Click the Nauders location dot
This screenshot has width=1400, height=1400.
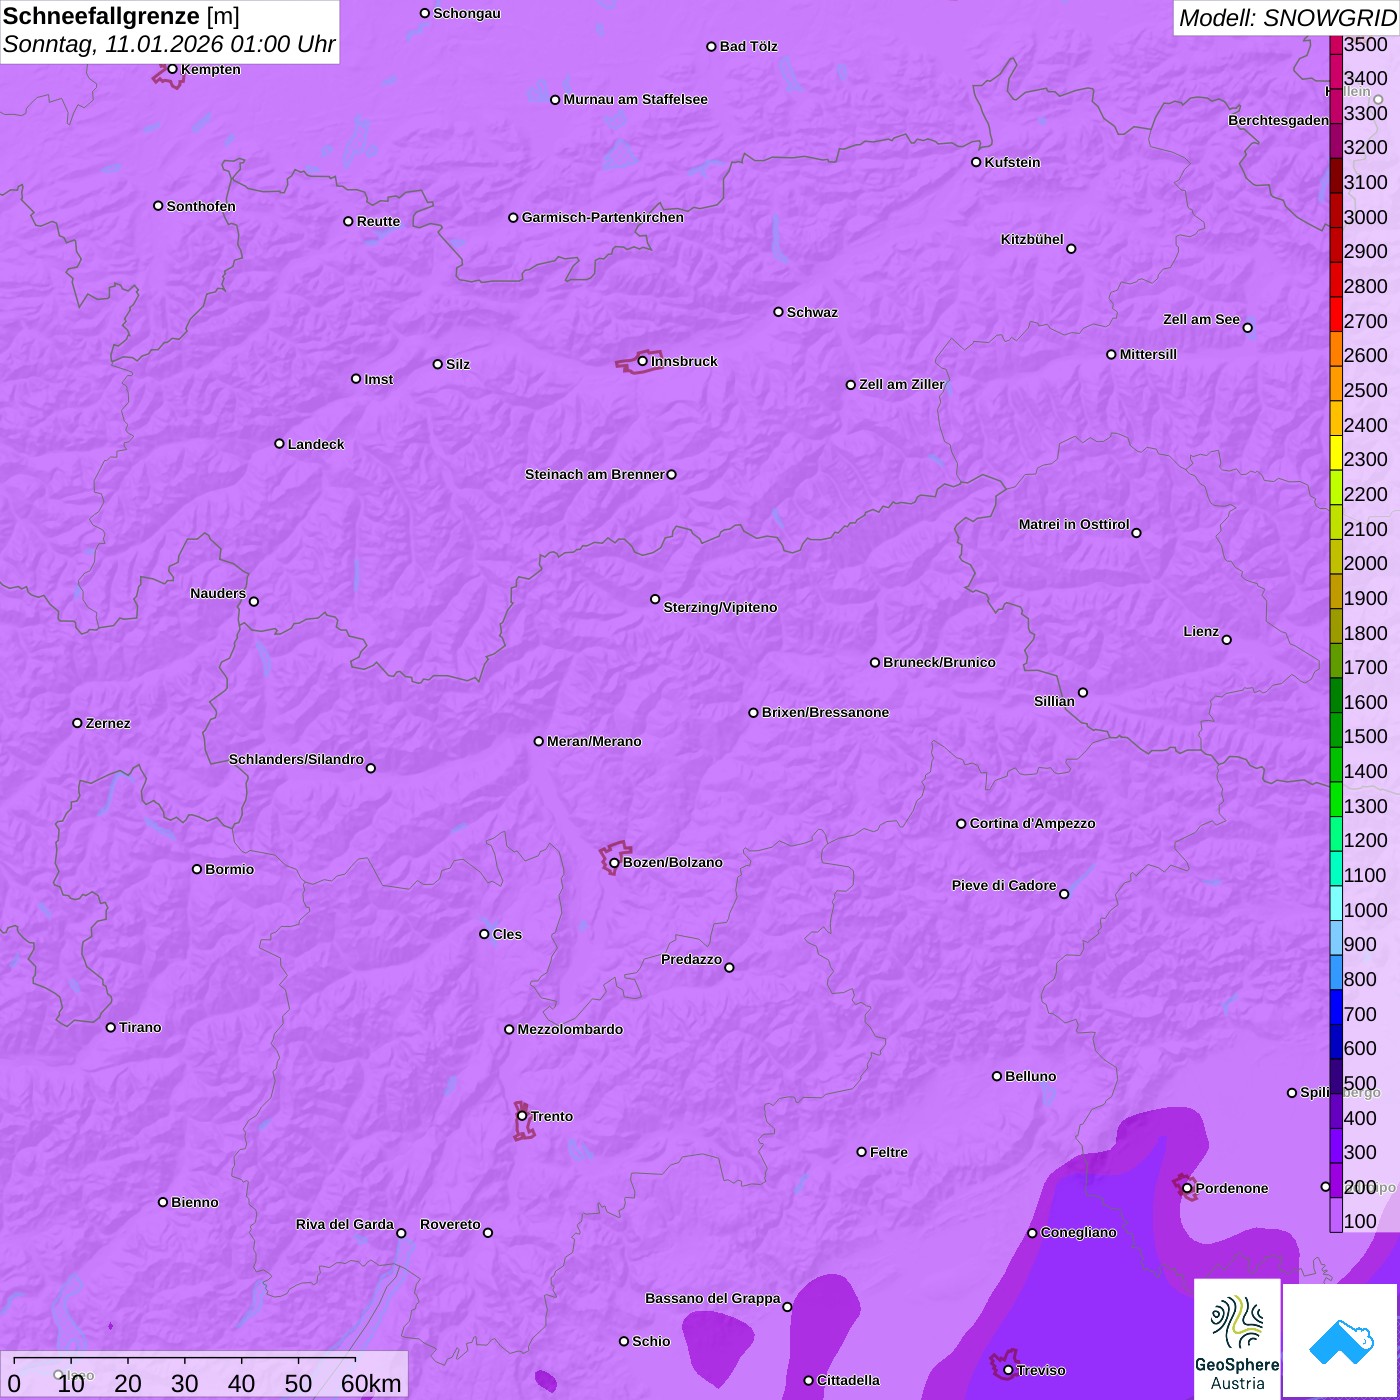254,601
